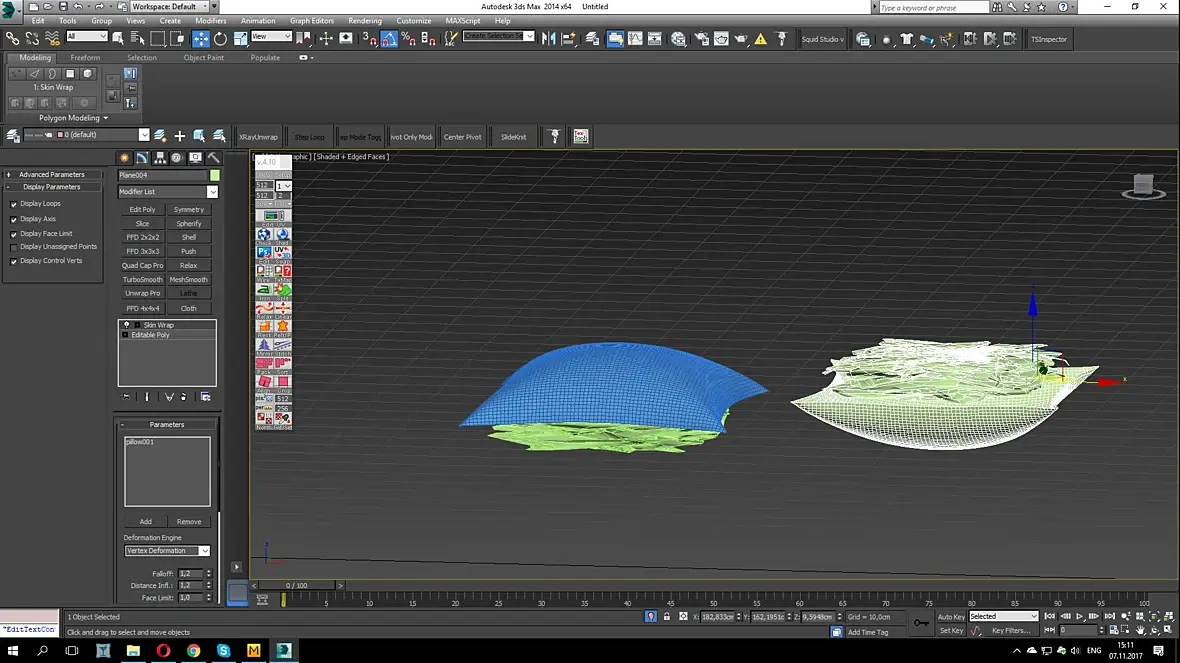
Task: Click the Add button under Parameters
Action: click(145, 522)
